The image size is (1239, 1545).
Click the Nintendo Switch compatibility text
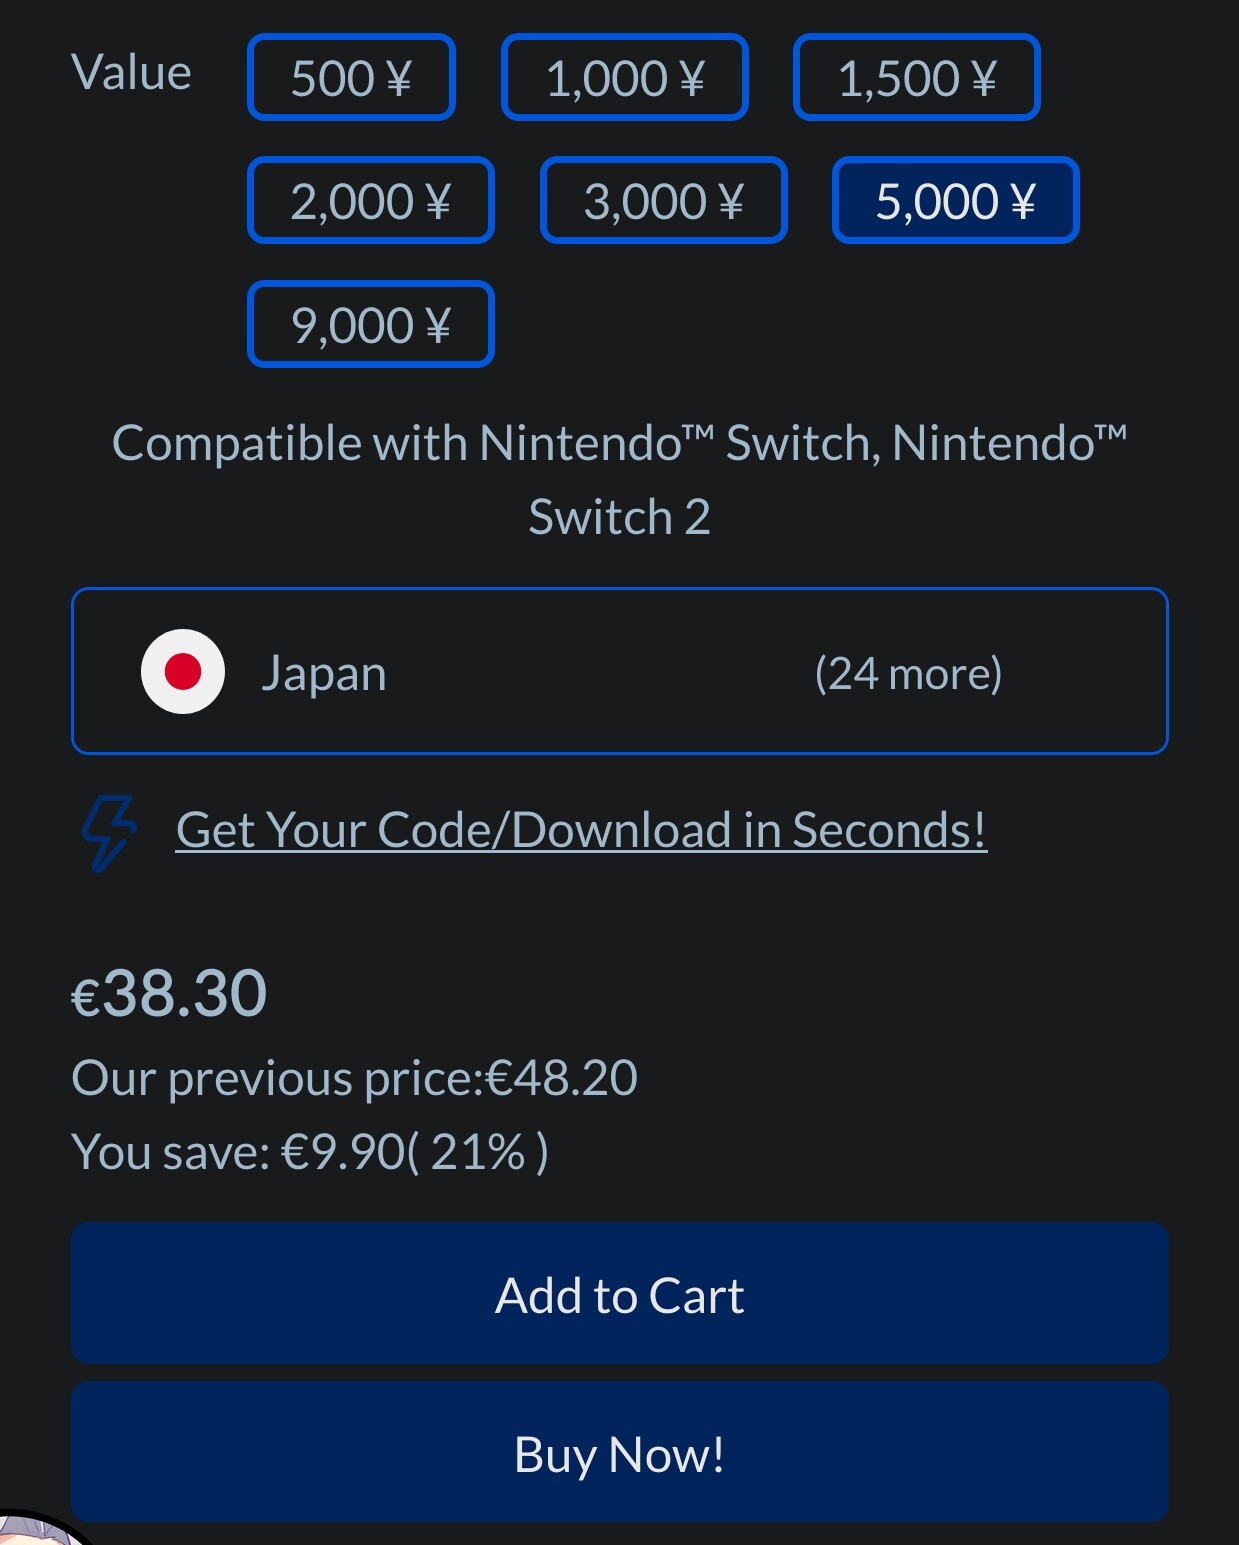tap(620, 480)
